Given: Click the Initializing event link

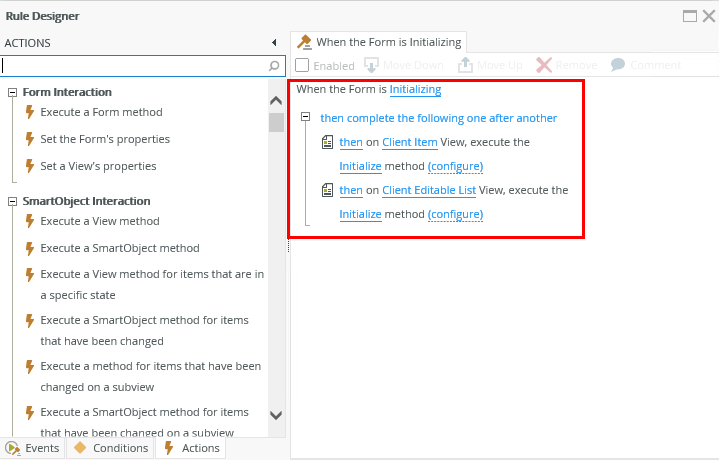Looking at the screenshot, I should 415,89.
